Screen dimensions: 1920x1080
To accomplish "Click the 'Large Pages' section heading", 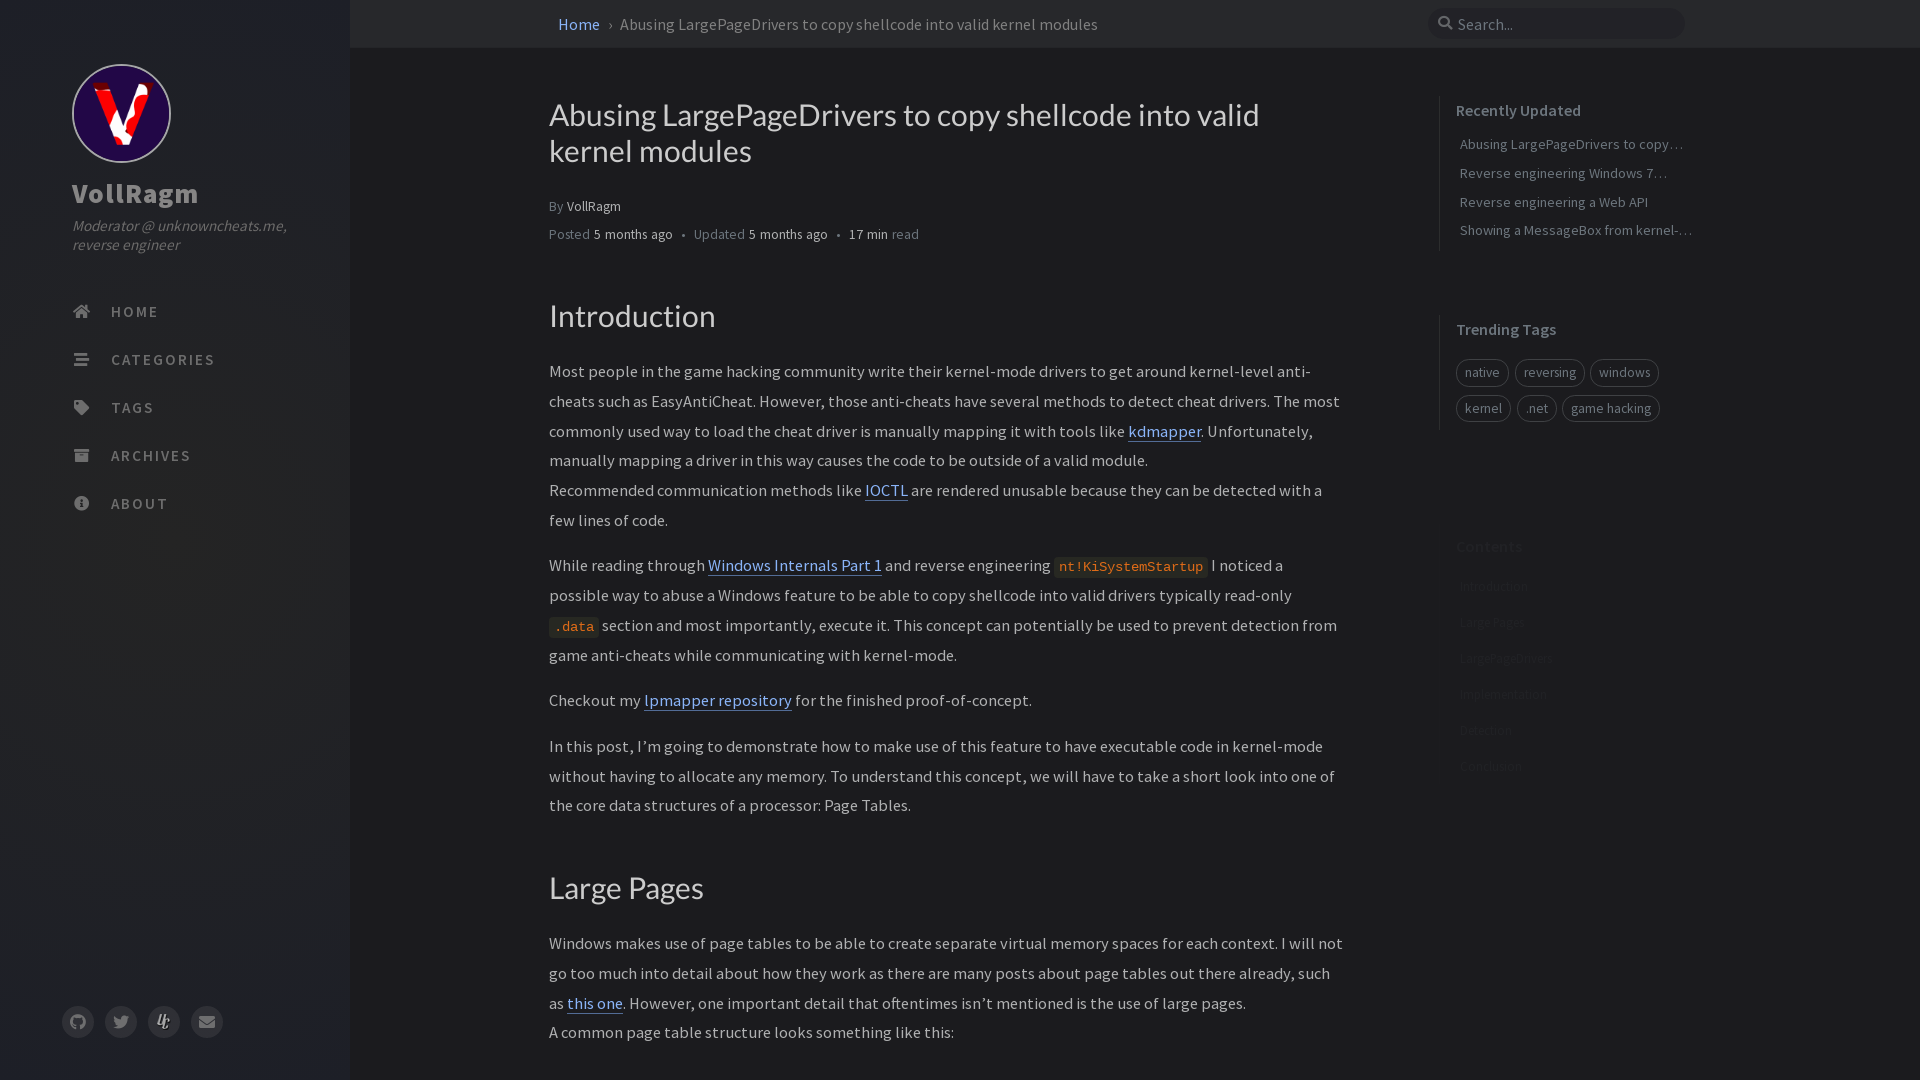I will 626,888.
